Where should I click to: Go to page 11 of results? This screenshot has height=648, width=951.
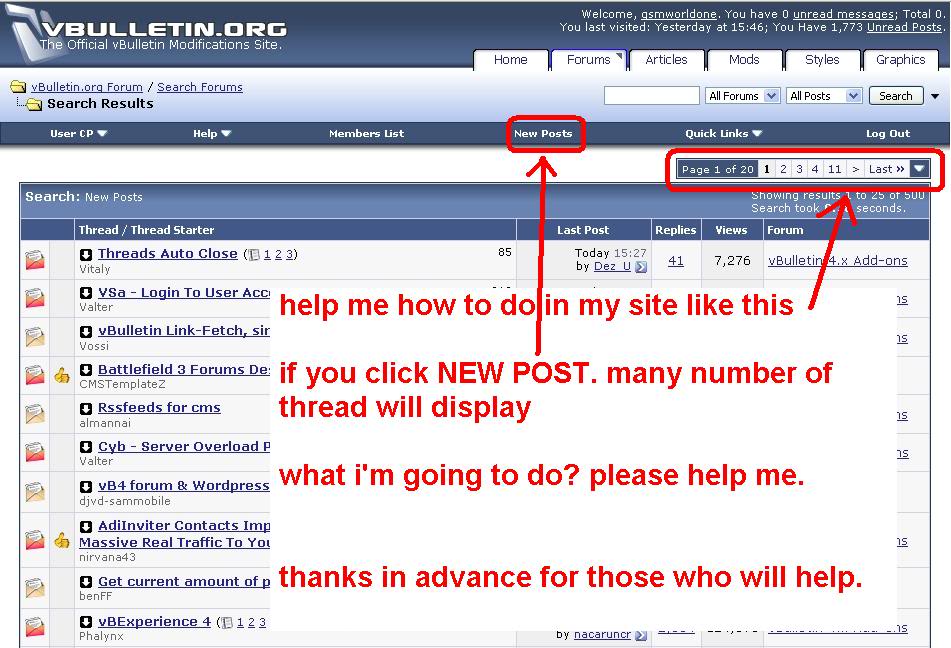click(x=835, y=169)
